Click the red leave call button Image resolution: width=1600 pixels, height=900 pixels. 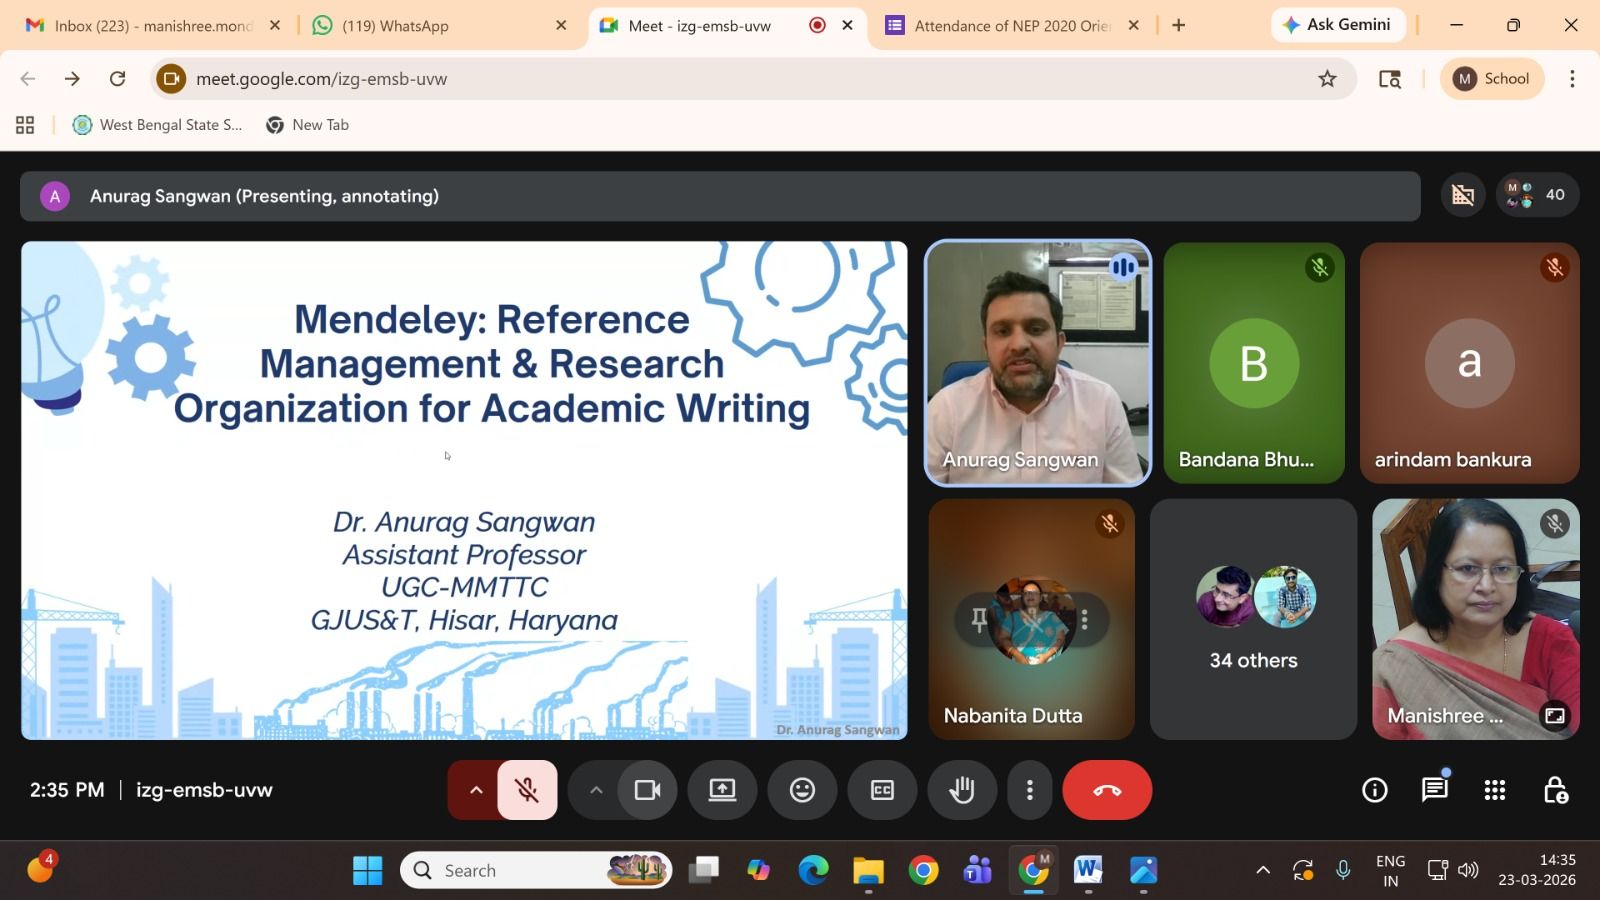coord(1107,790)
